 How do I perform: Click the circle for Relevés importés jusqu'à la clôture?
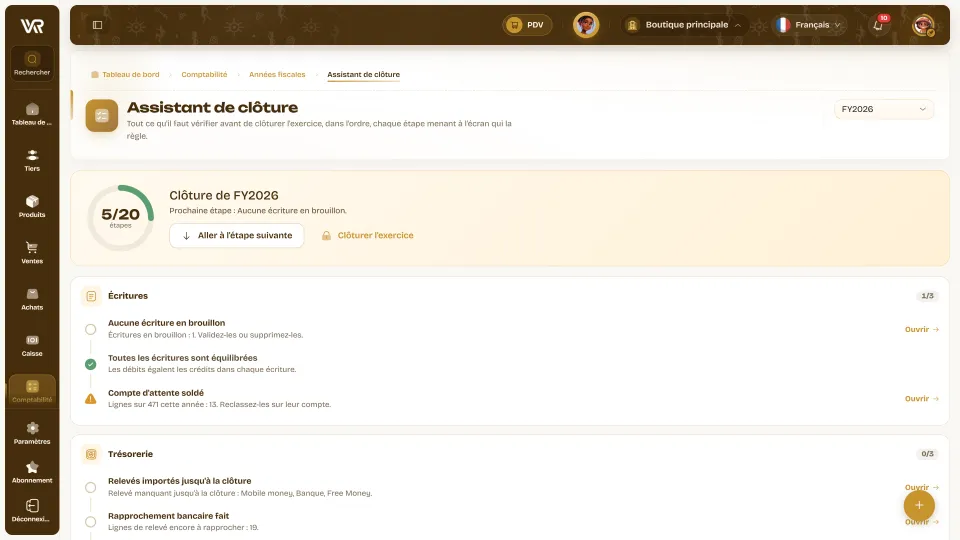[x=91, y=487]
